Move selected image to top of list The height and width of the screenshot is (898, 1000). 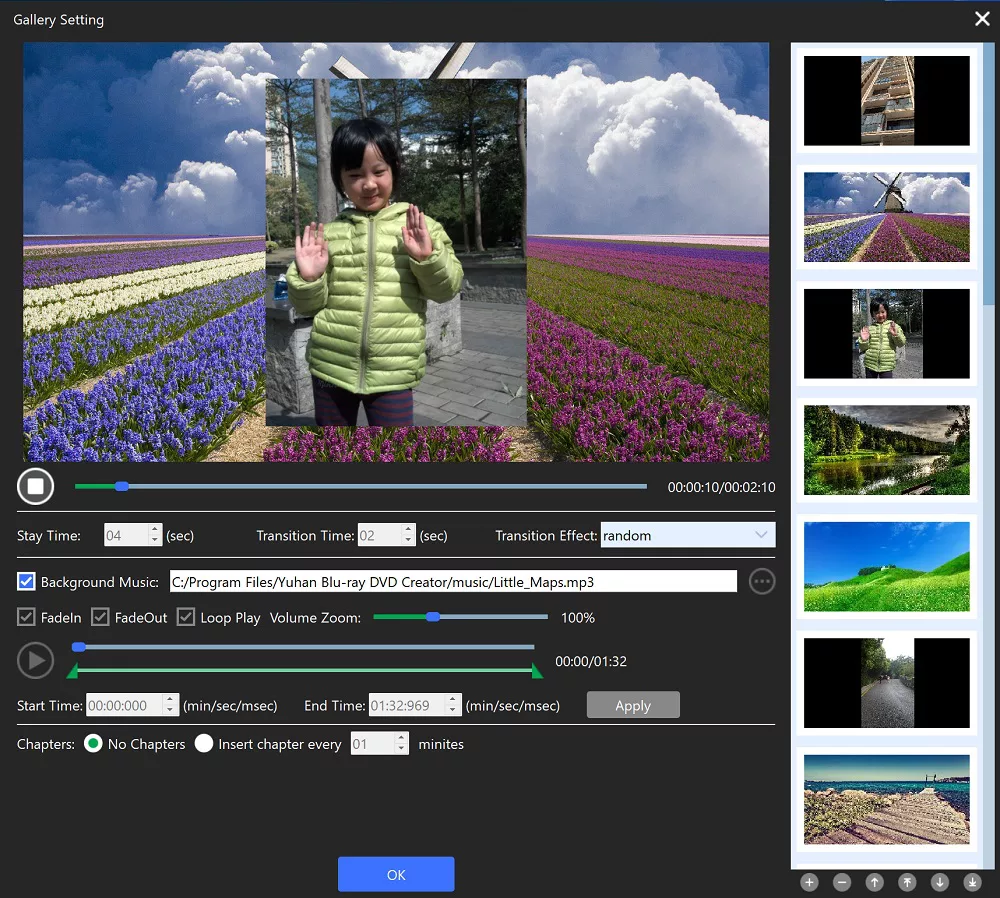click(907, 882)
